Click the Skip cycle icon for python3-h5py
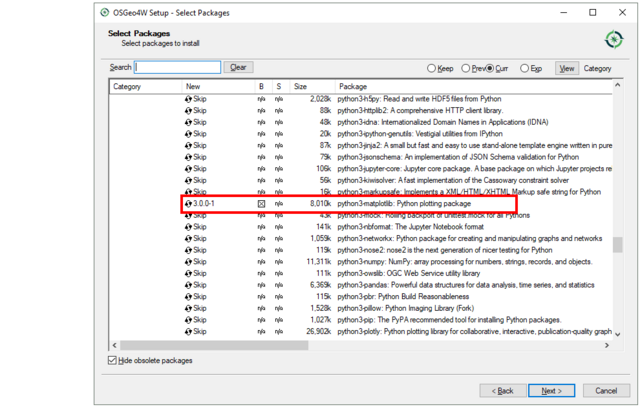This screenshot has width=640, height=407. 188,99
